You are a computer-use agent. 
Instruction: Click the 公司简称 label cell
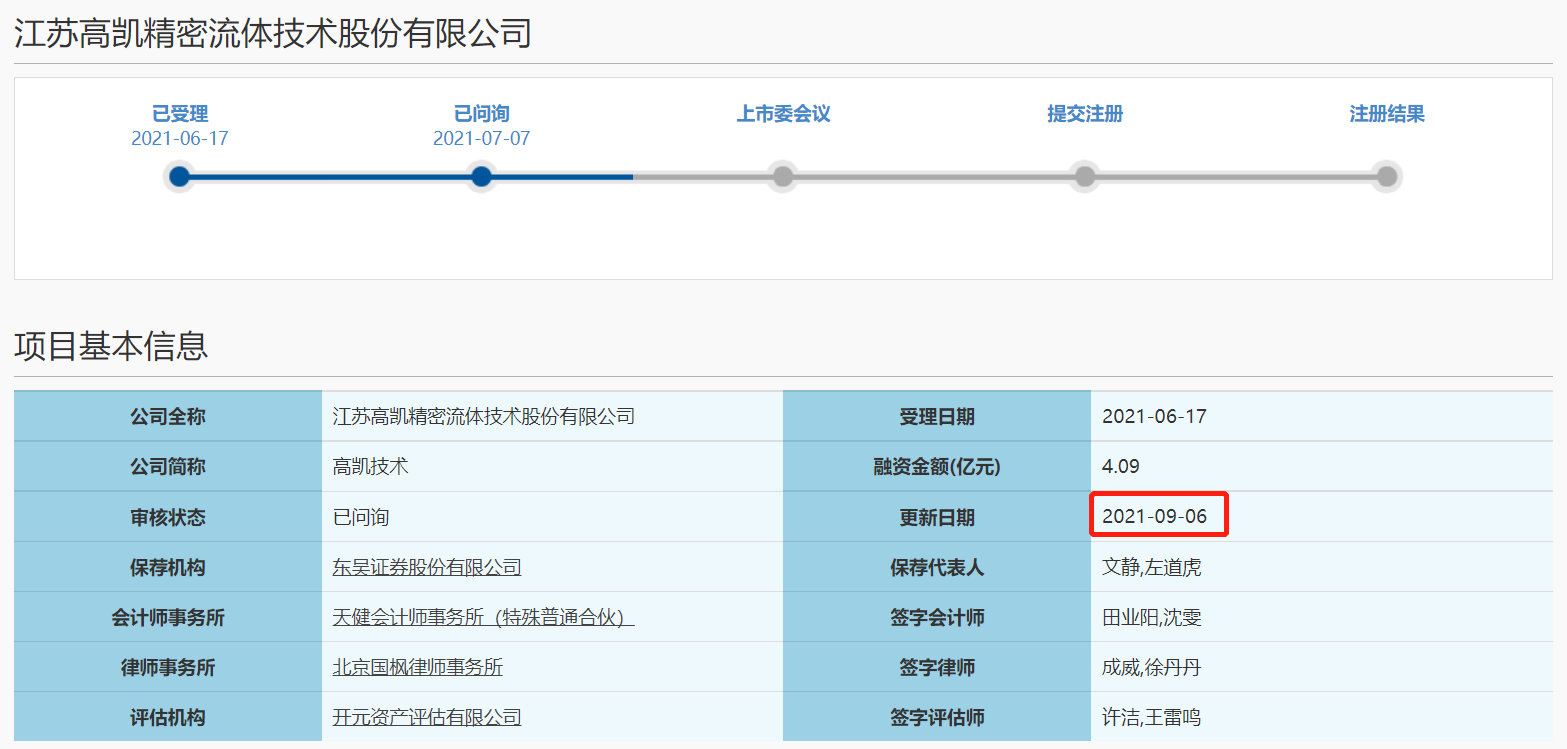pyautogui.click(x=168, y=467)
